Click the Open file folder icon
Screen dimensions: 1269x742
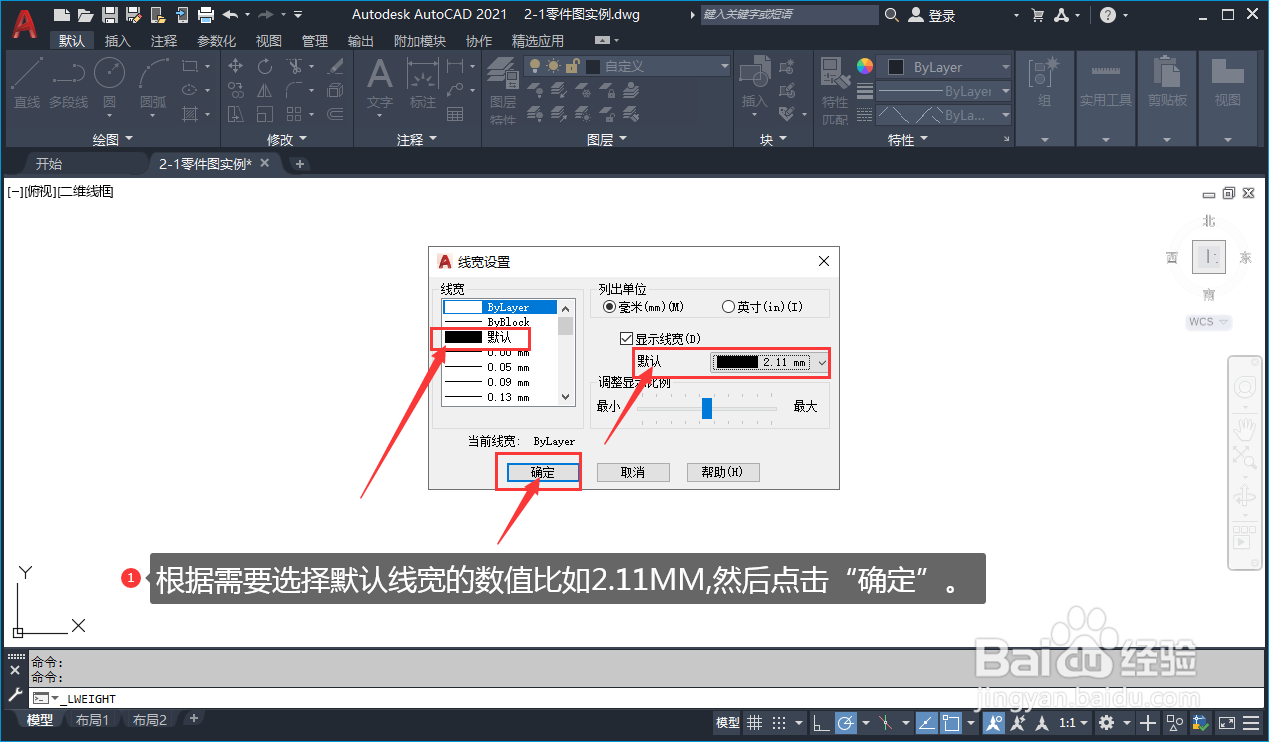[x=86, y=14]
